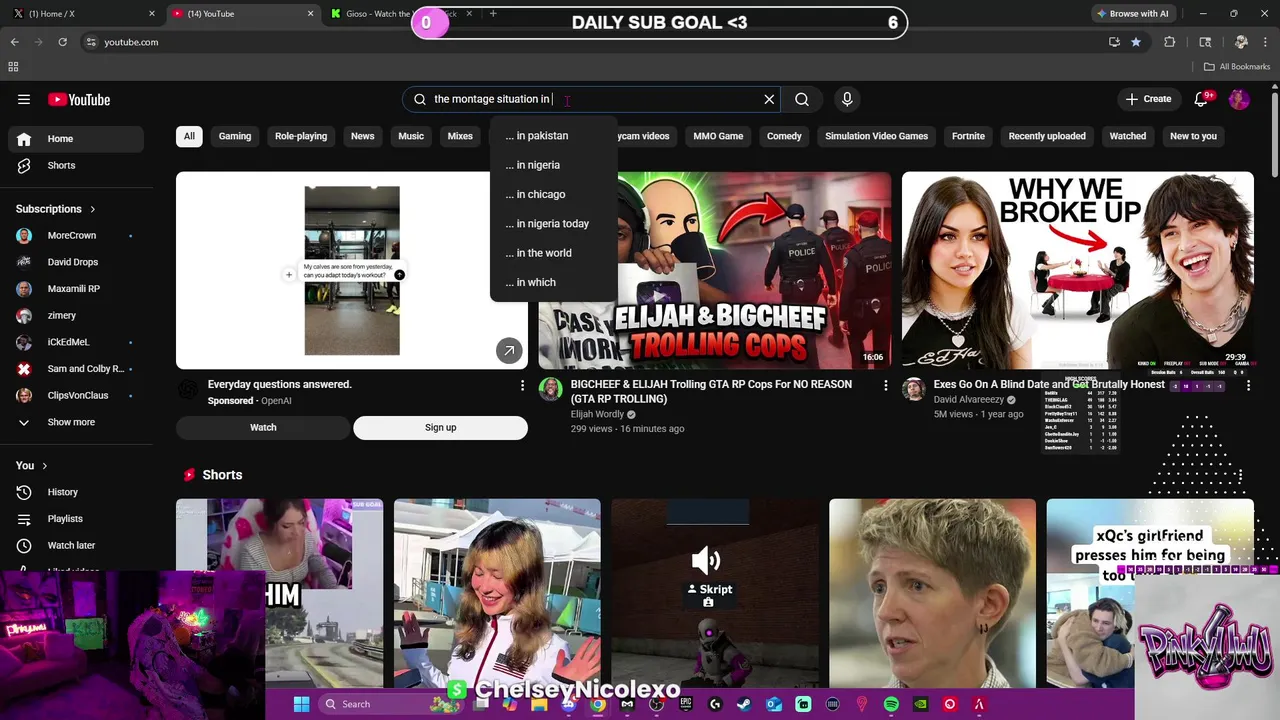Open iCkEdMeL channel subscription
Image resolution: width=1280 pixels, height=720 pixels.
[76, 342]
